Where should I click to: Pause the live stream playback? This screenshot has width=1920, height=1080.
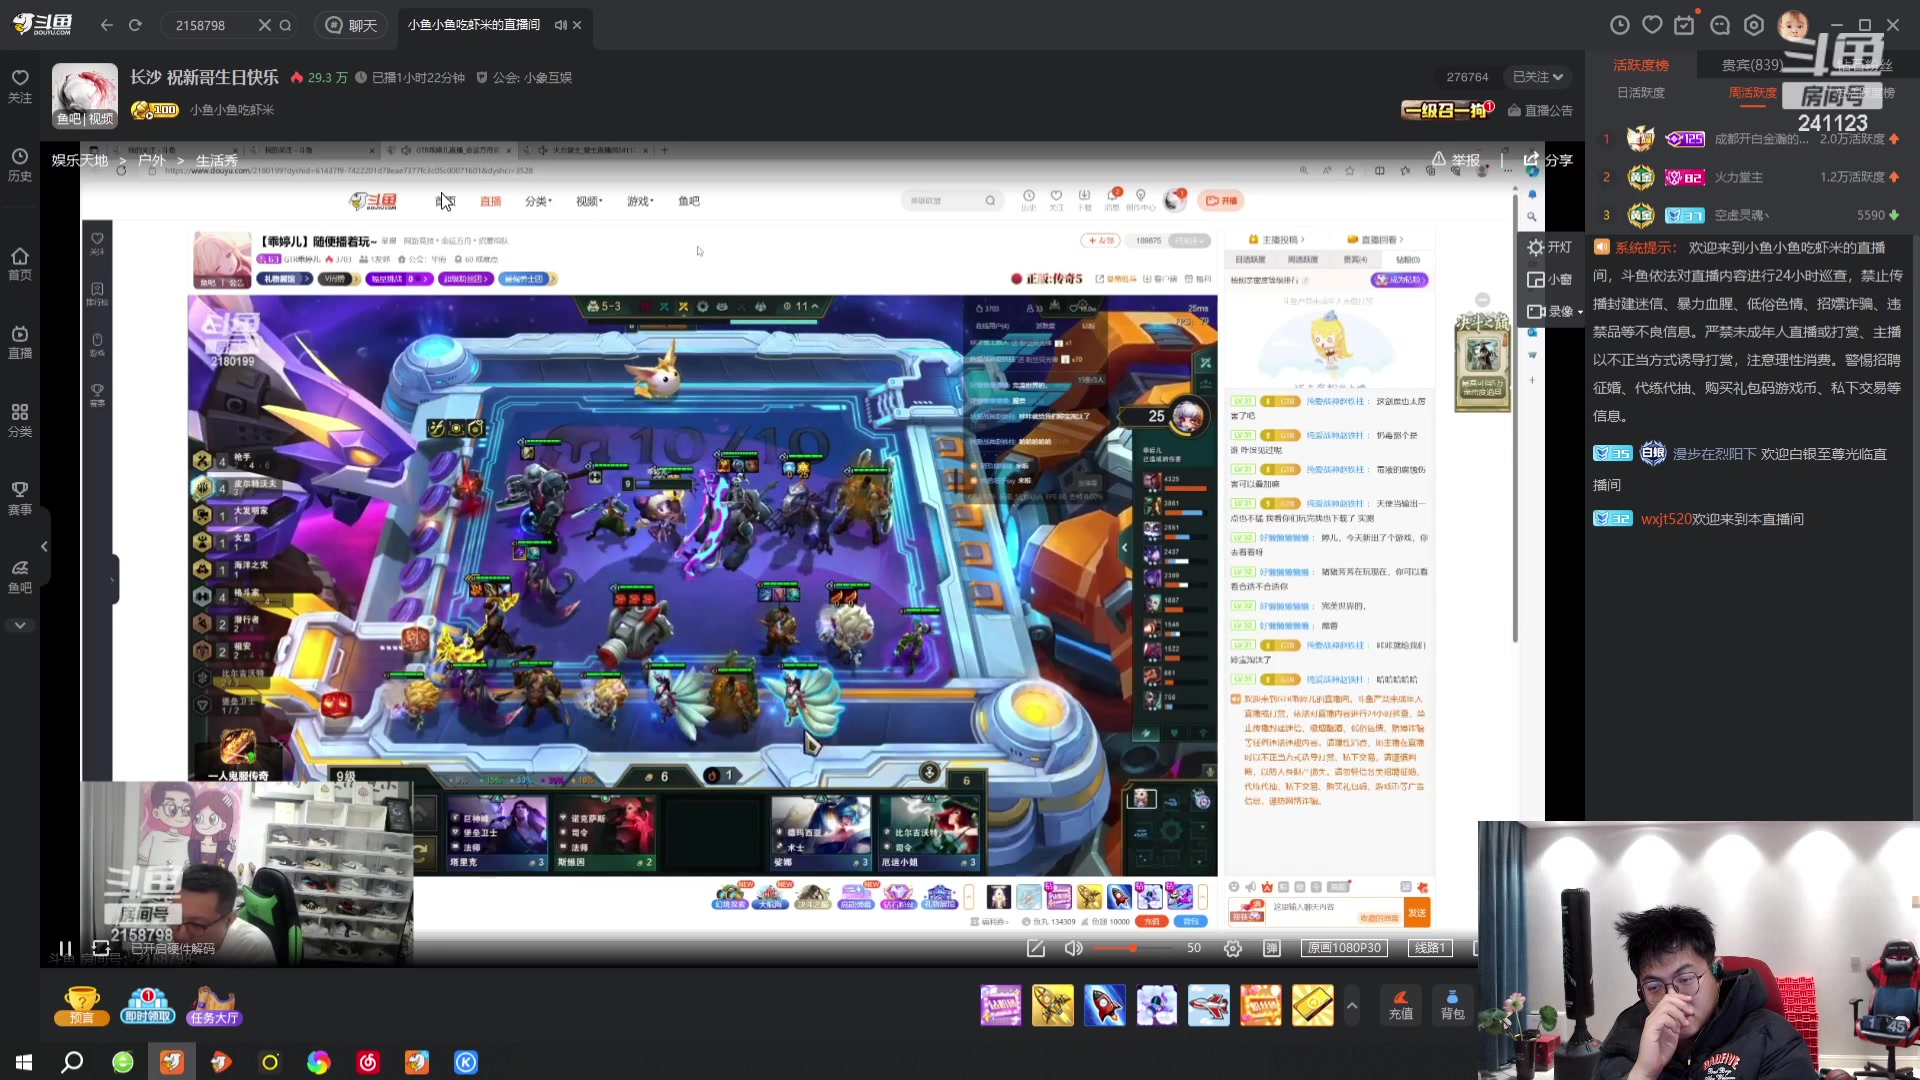click(65, 948)
